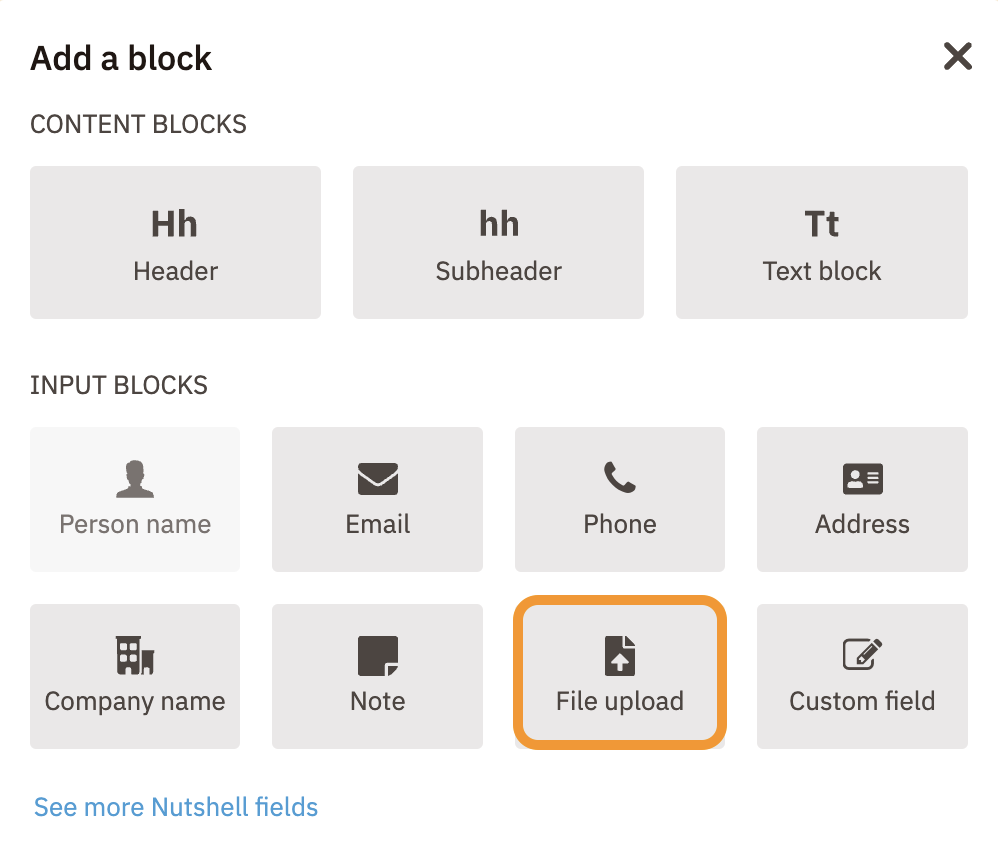This screenshot has height=864, width=998.
Task: Select the Header label text
Action: [175, 271]
